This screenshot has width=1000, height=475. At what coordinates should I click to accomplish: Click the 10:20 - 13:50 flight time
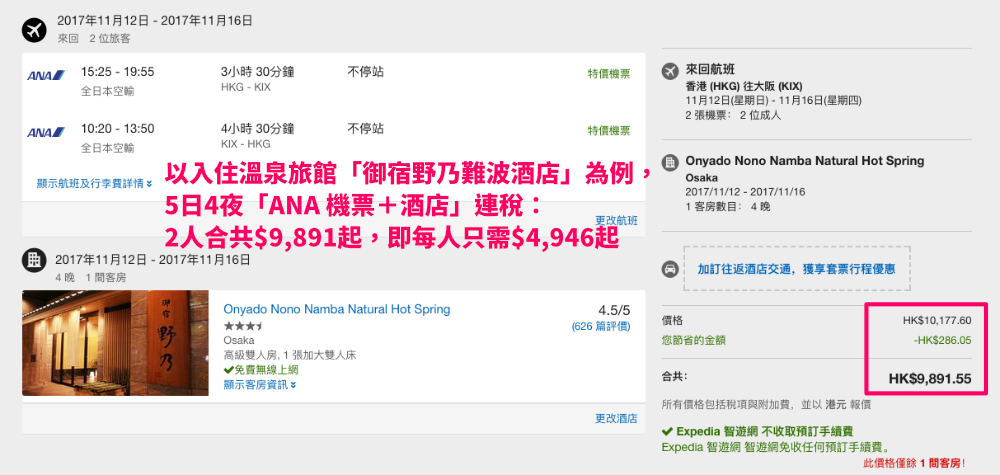tap(117, 129)
